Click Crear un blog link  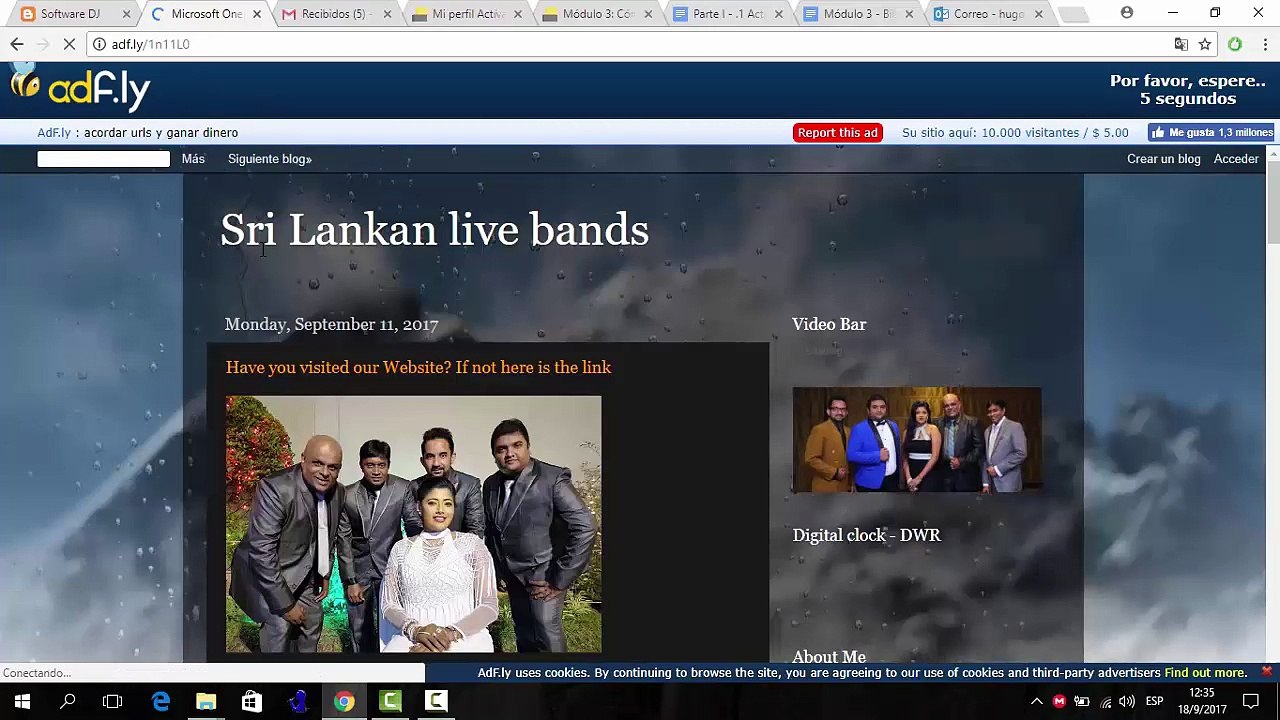(x=1163, y=159)
